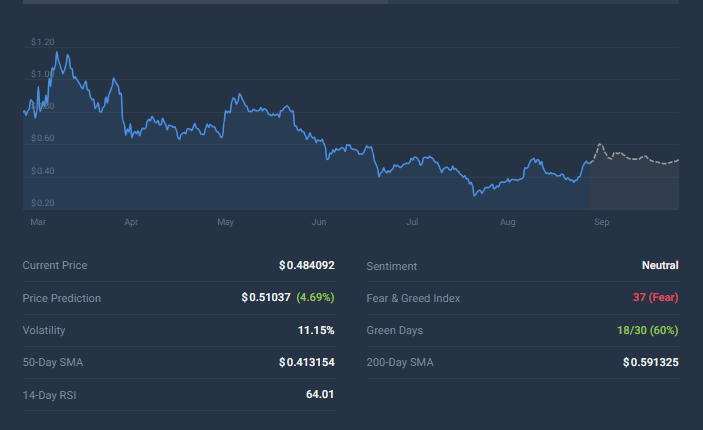Select the $0.484092 current price value
Viewport: 703px width, 430px height.
pyautogui.click(x=307, y=265)
